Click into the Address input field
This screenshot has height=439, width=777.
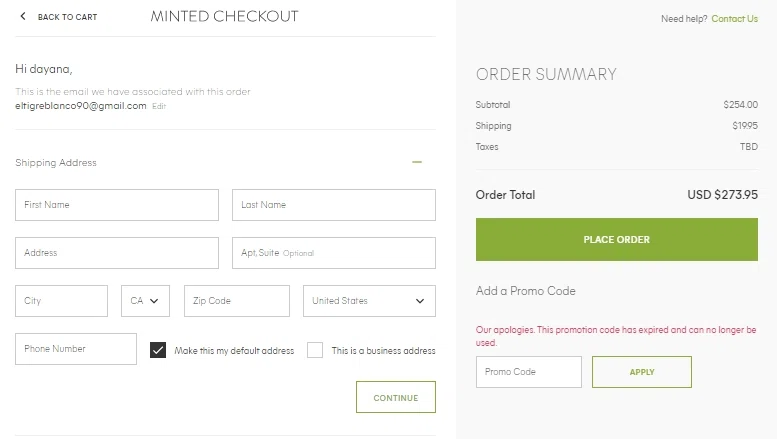point(117,253)
